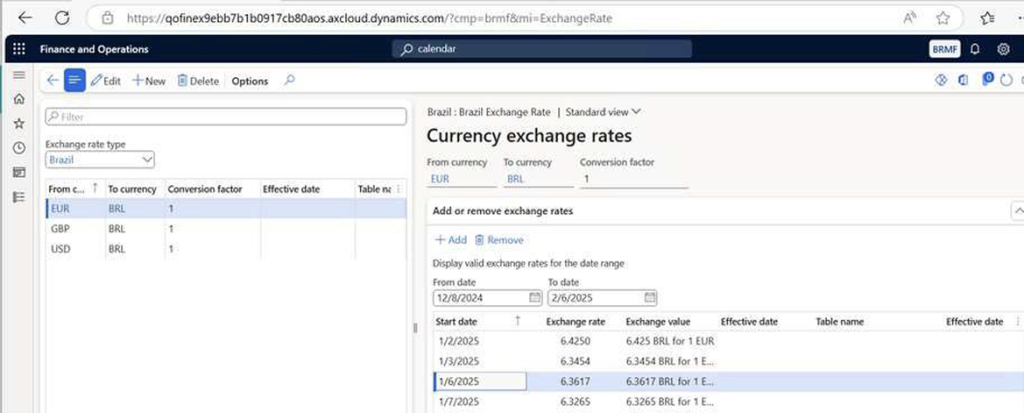Screen dimensions: 1024x413
Task: Open Favorites in the left sidebar
Action: pyautogui.click(x=19, y=124)
